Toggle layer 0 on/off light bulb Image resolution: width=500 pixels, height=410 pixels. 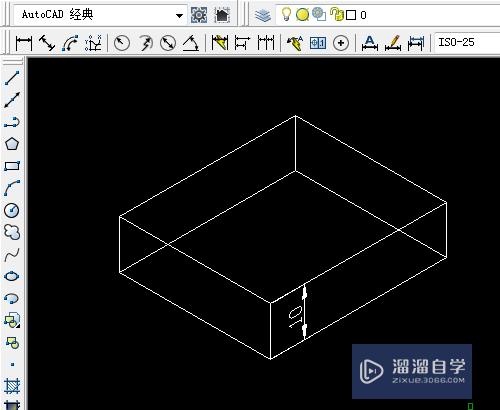click(286, 14)
